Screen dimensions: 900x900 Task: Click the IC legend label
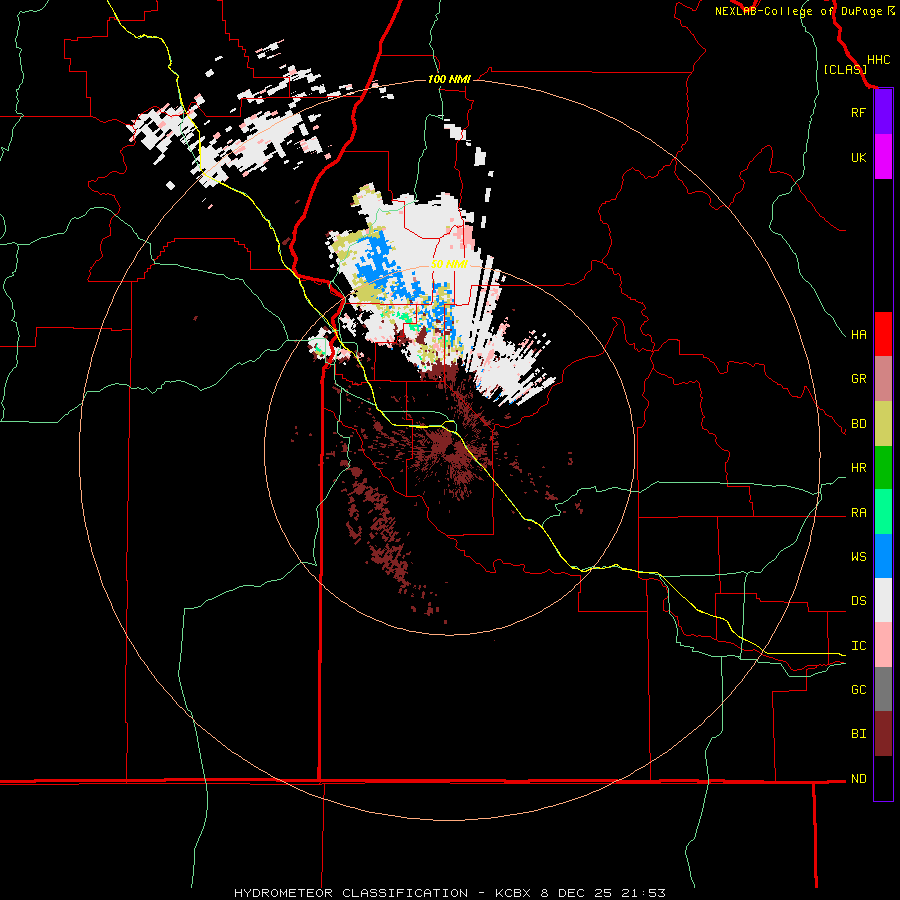858,646
